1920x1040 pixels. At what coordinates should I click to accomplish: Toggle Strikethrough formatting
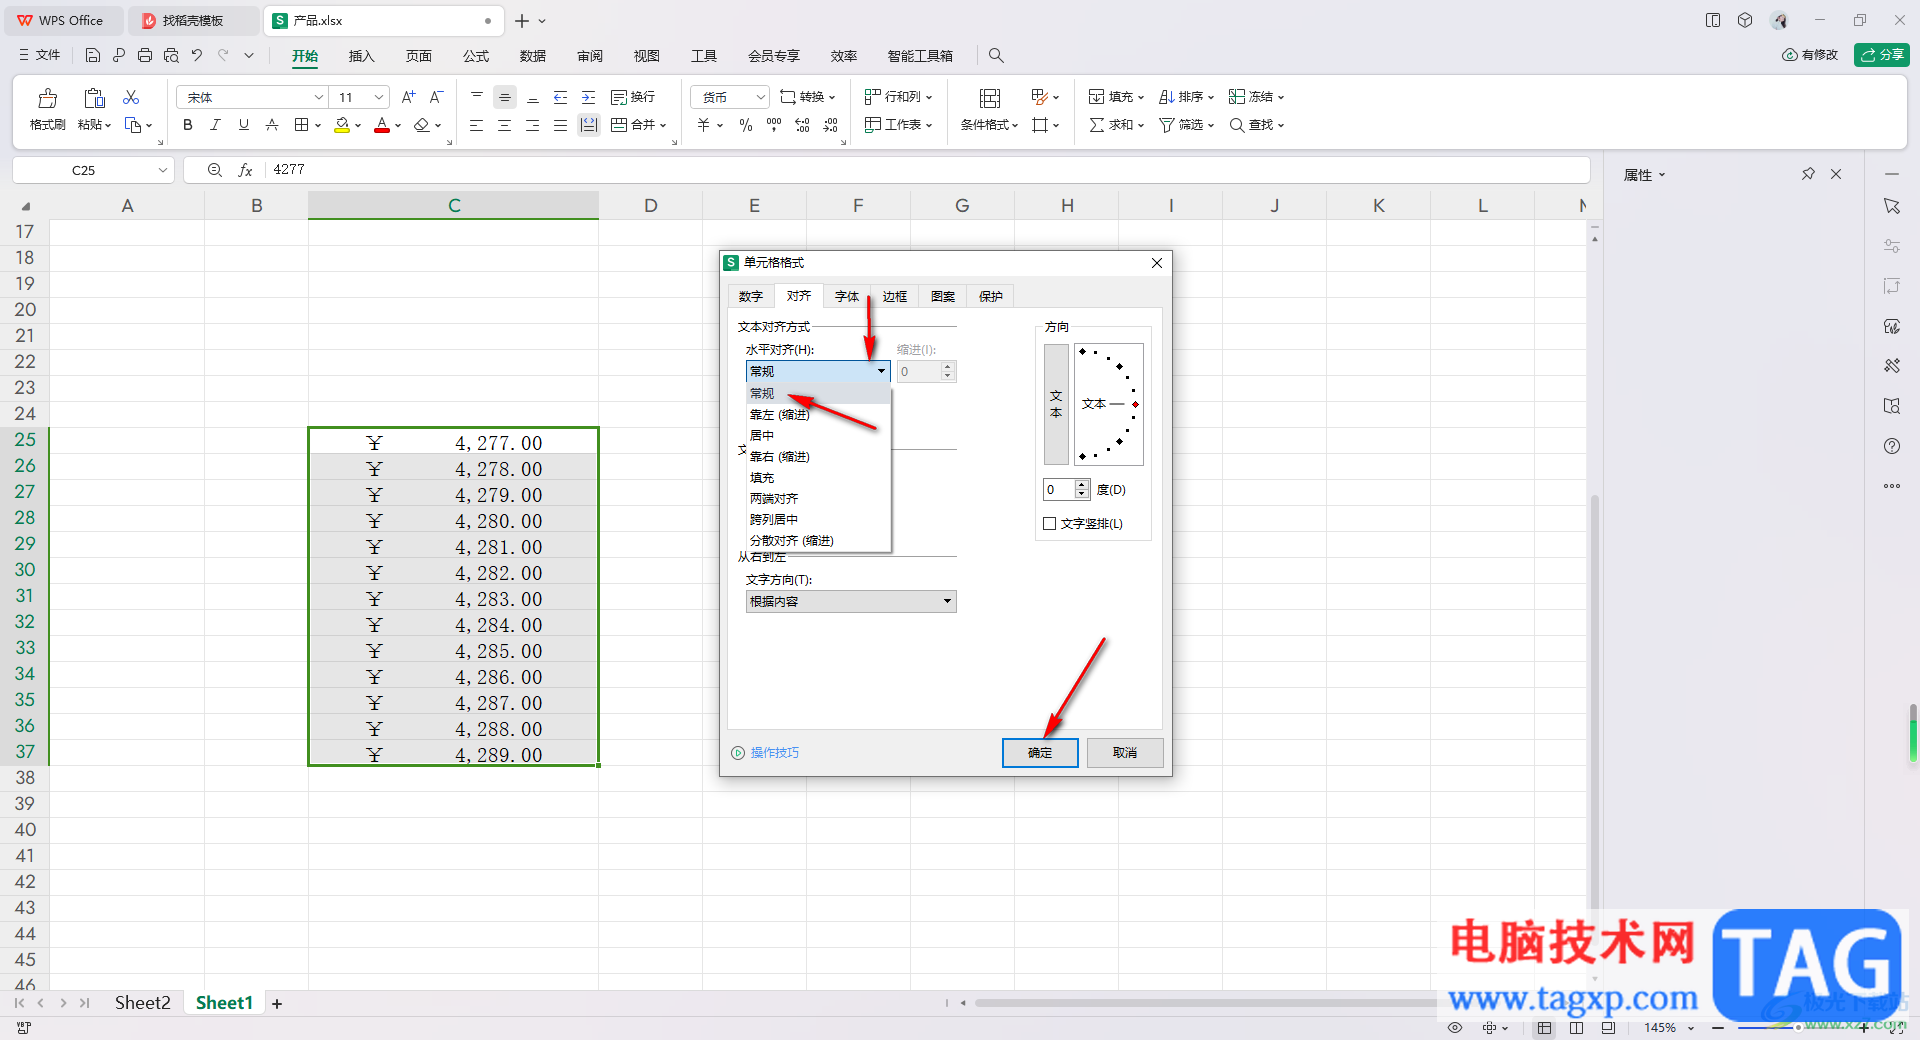pos(271,125)
